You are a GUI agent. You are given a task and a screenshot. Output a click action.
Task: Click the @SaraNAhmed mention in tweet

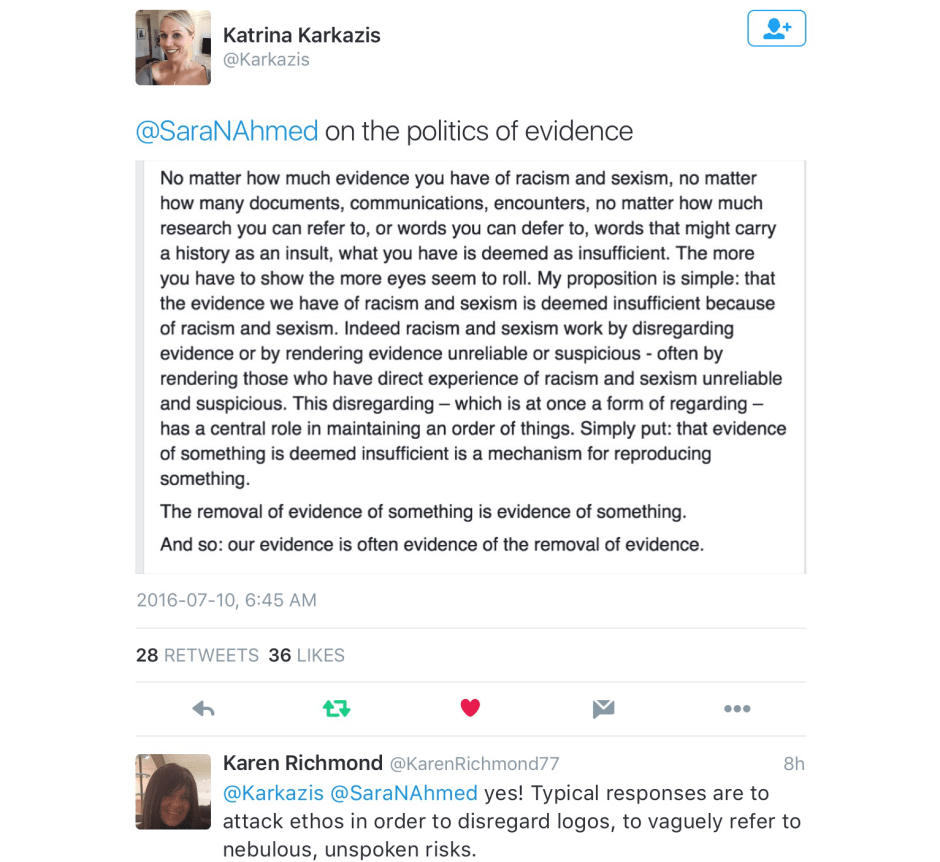click(227, 131)
